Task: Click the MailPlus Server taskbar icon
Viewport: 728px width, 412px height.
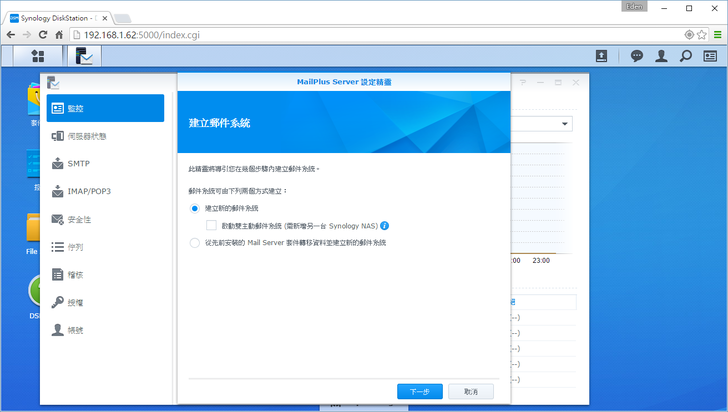Action: pyautogui.click(x=85, y=57)
